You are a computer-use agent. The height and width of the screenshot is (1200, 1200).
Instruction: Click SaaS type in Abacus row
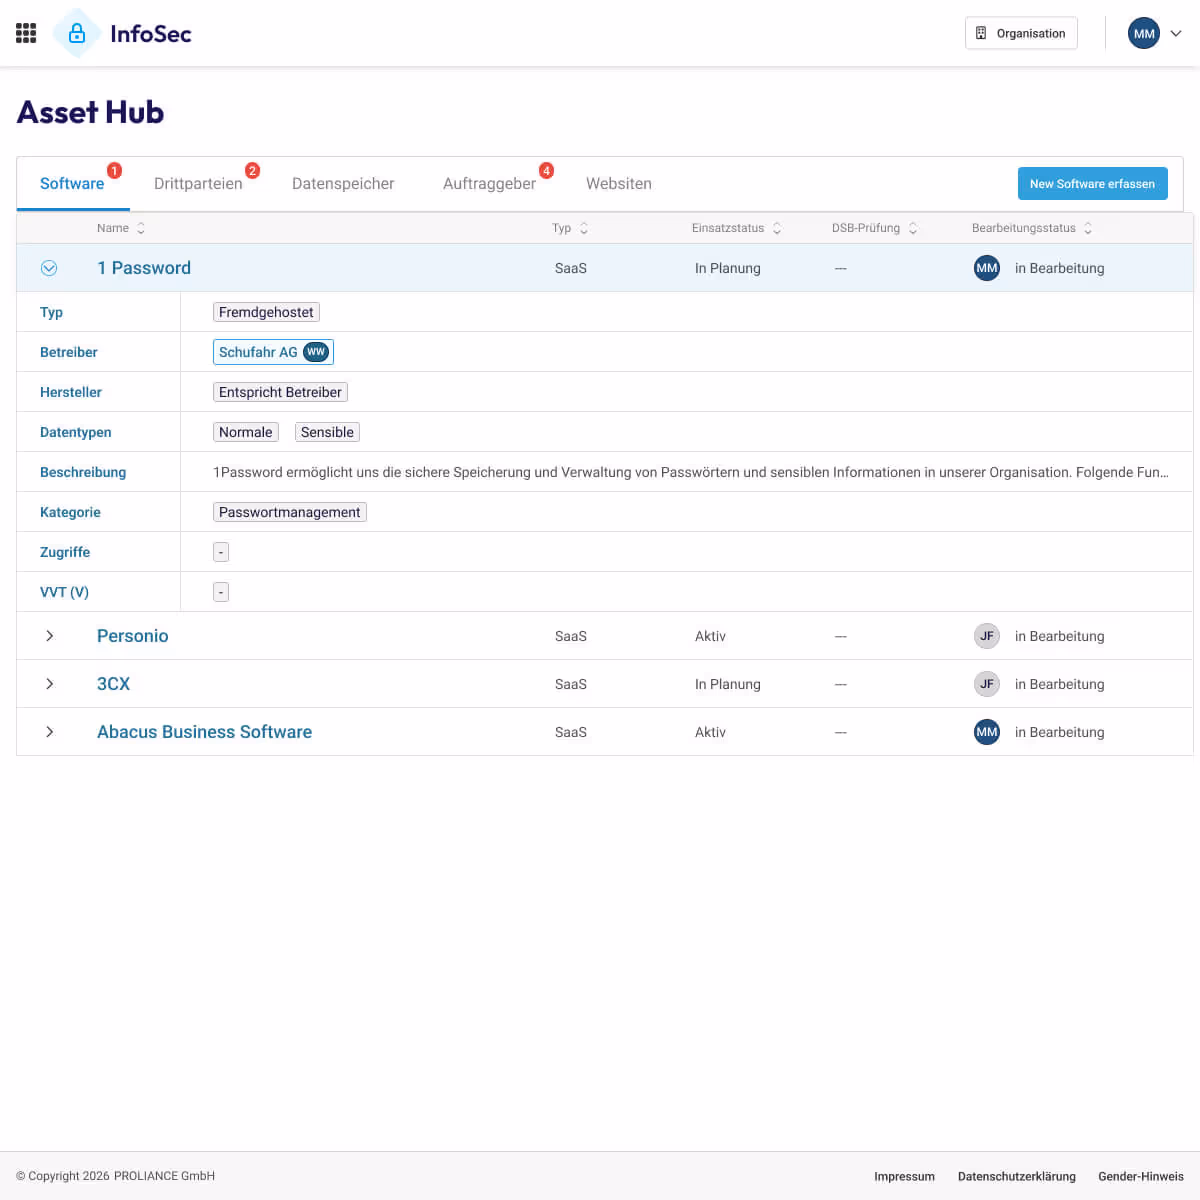(571, 732)
